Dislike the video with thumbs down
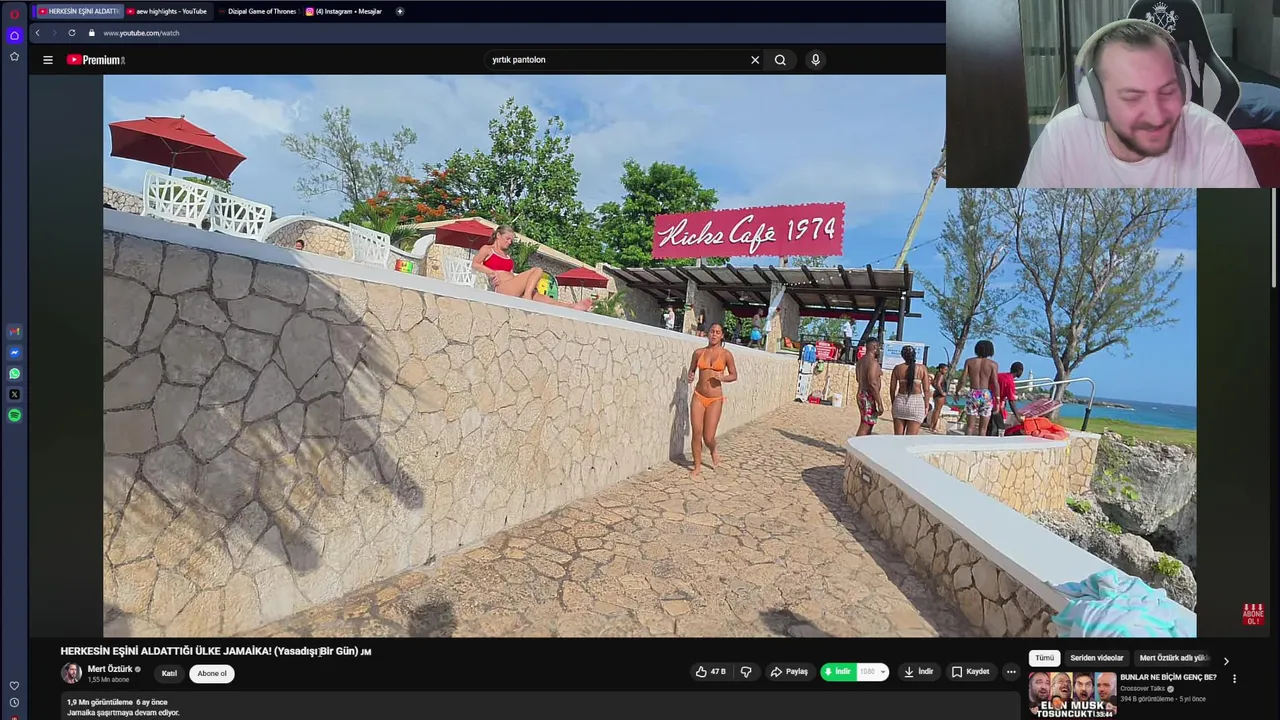The image size is (1280, 720). (x=746, y=672)
